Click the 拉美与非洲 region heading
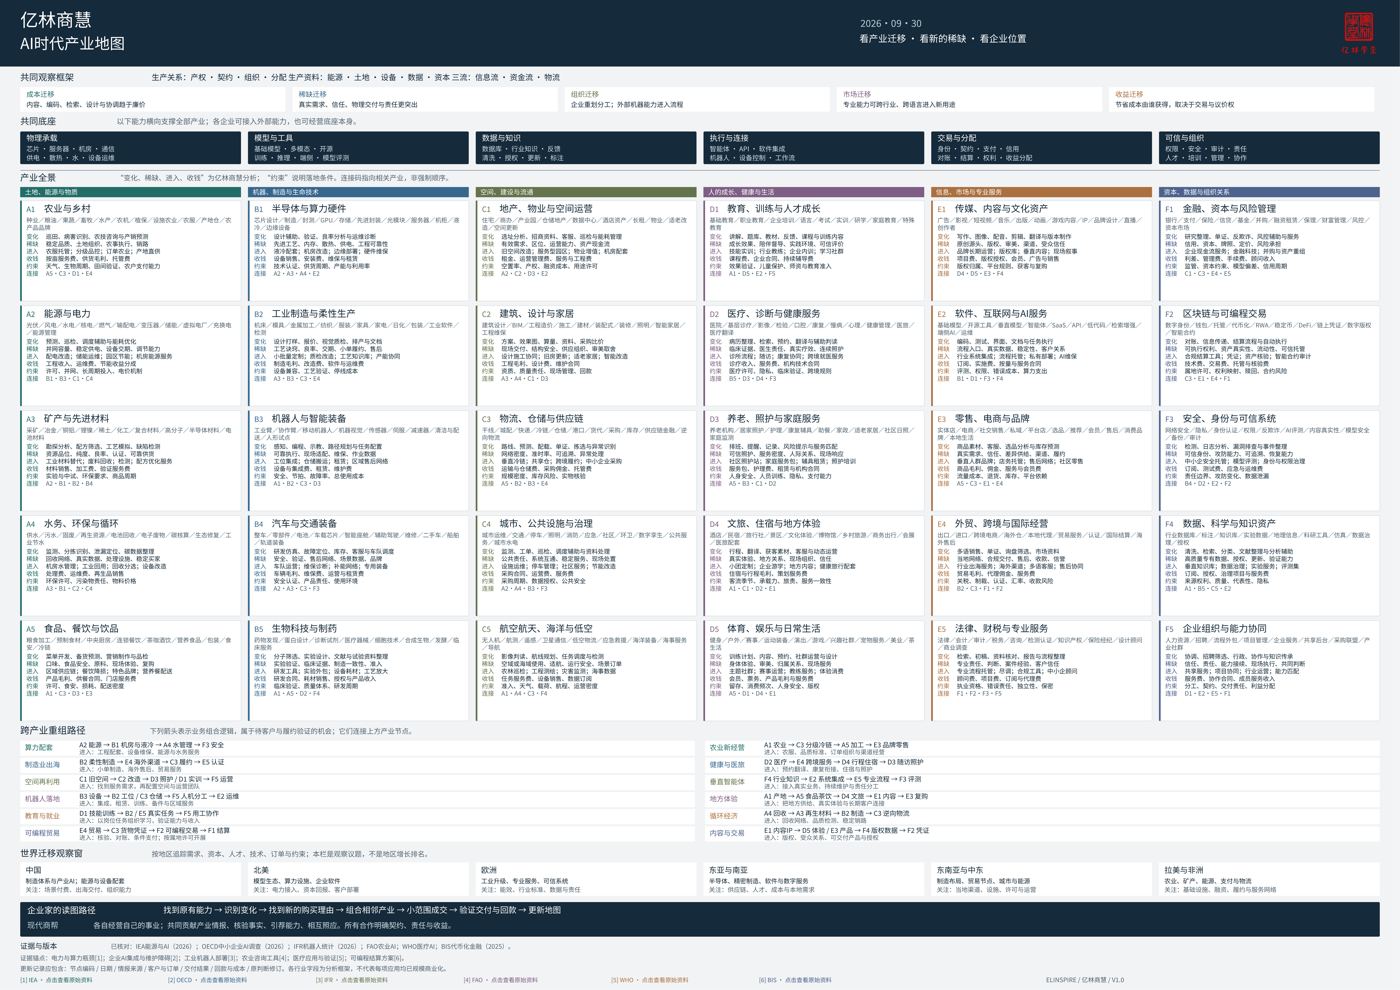 (x=1184, y=870)
